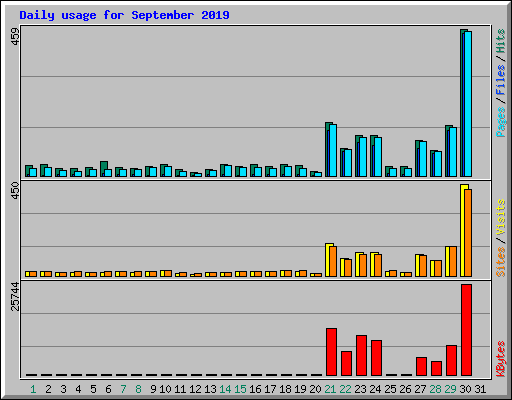
Task: Click the 'Visits' legend label
Action: pos(500,217)
